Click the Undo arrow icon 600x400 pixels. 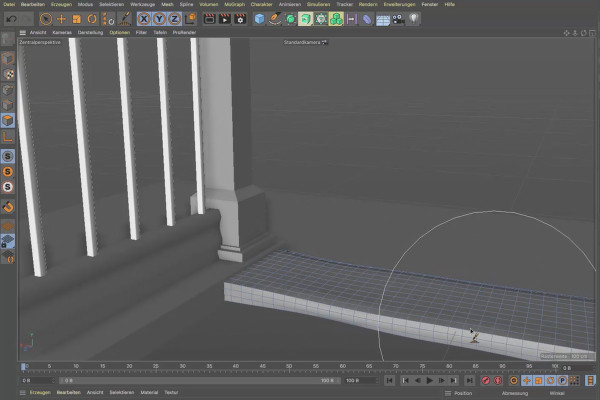click(x=11, y=19)
